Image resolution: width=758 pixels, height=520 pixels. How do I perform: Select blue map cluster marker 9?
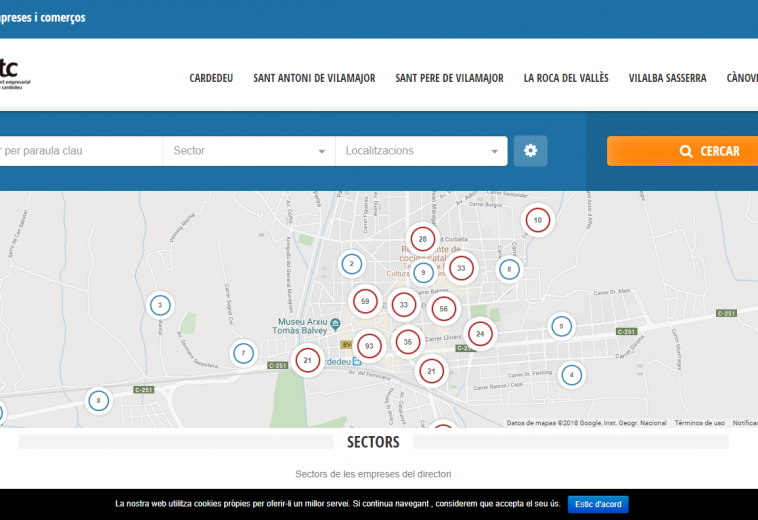pos(423,273)
